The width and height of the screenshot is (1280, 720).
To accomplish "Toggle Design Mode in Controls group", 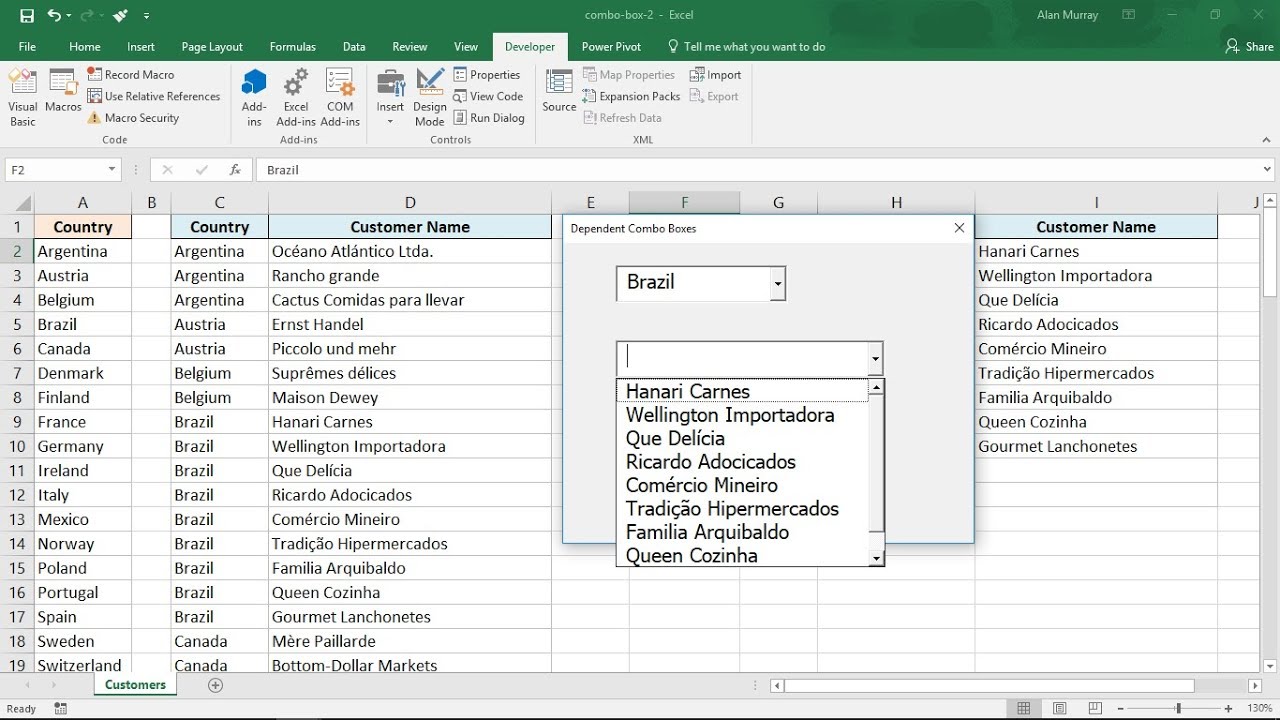I will point(429,95).
